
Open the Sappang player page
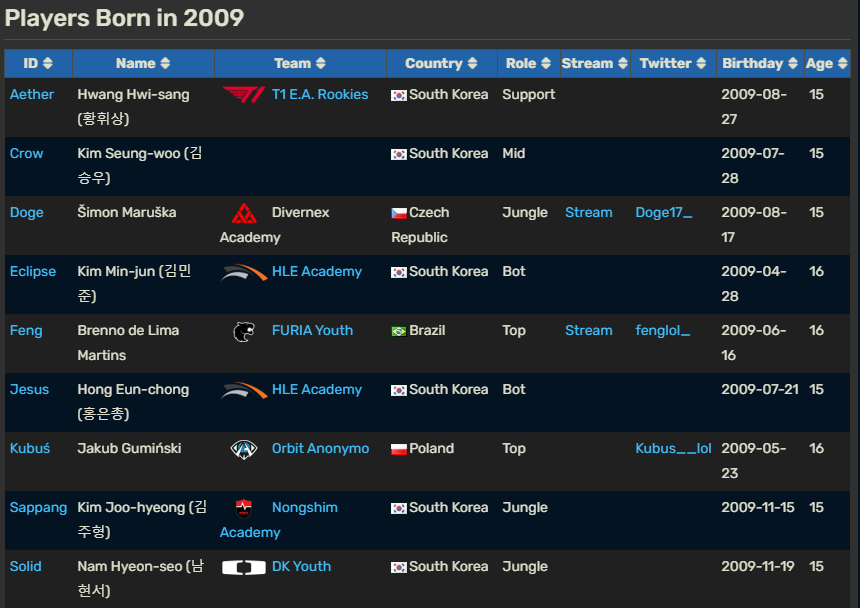point(38,508)
